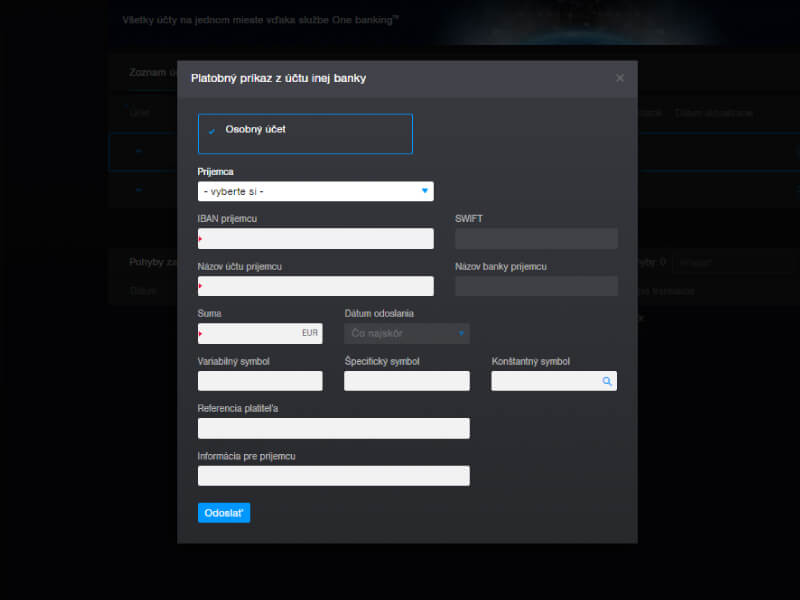
Task: Click inside the Konštantný symbol text box
Action: 545,381
